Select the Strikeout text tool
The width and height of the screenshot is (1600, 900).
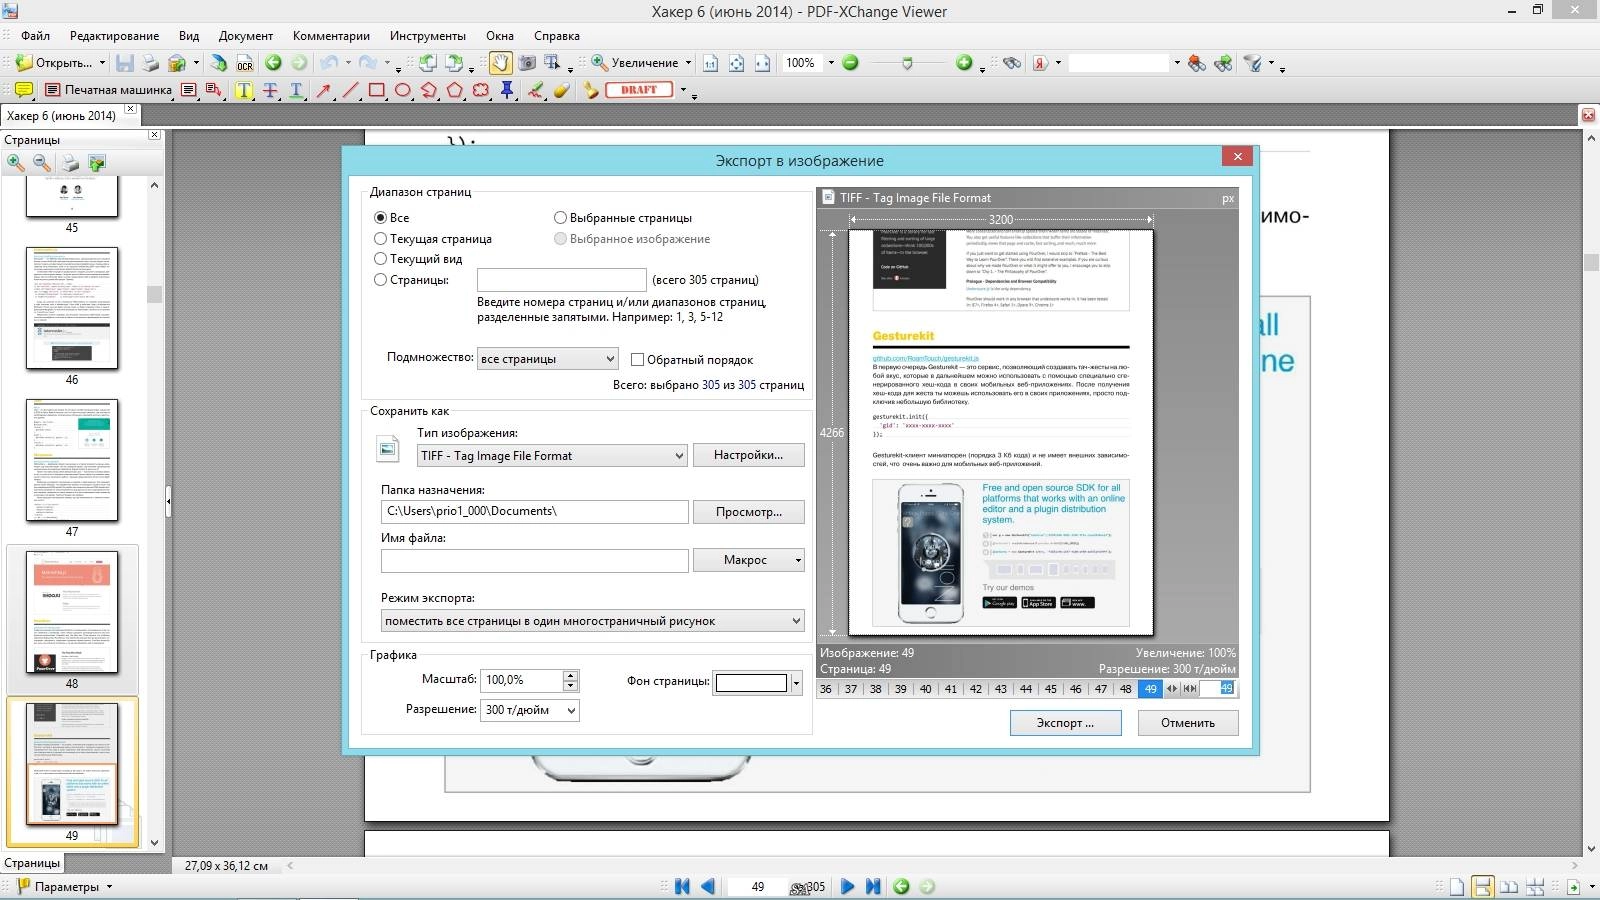coord(270,90)
